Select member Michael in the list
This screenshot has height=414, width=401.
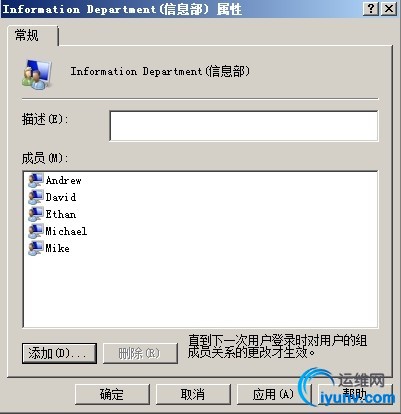(66, 231)
